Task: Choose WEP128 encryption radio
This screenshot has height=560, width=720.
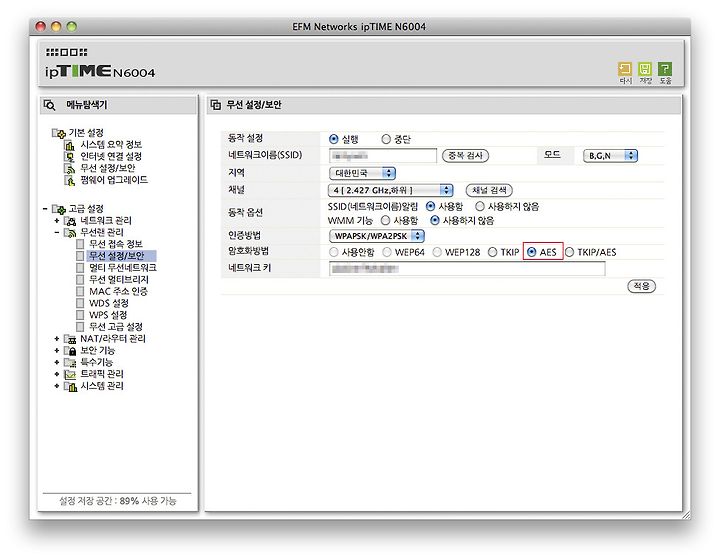Action: 437,252
